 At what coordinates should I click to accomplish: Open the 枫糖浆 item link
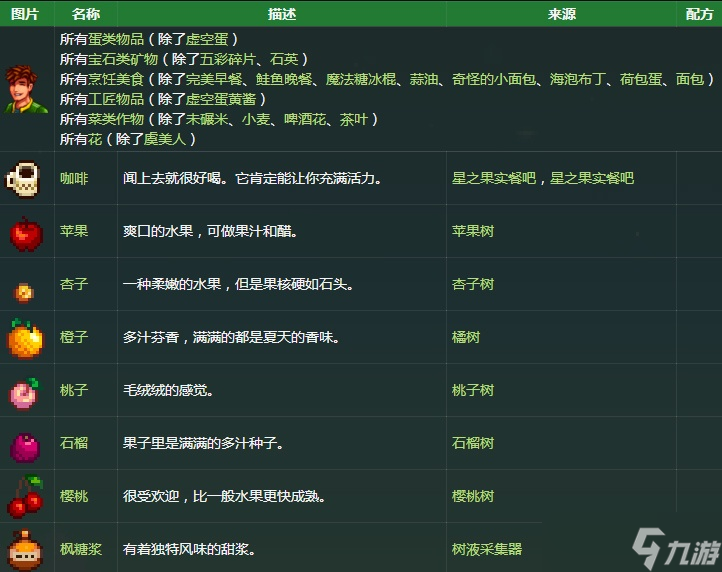(x=81, y=549)
